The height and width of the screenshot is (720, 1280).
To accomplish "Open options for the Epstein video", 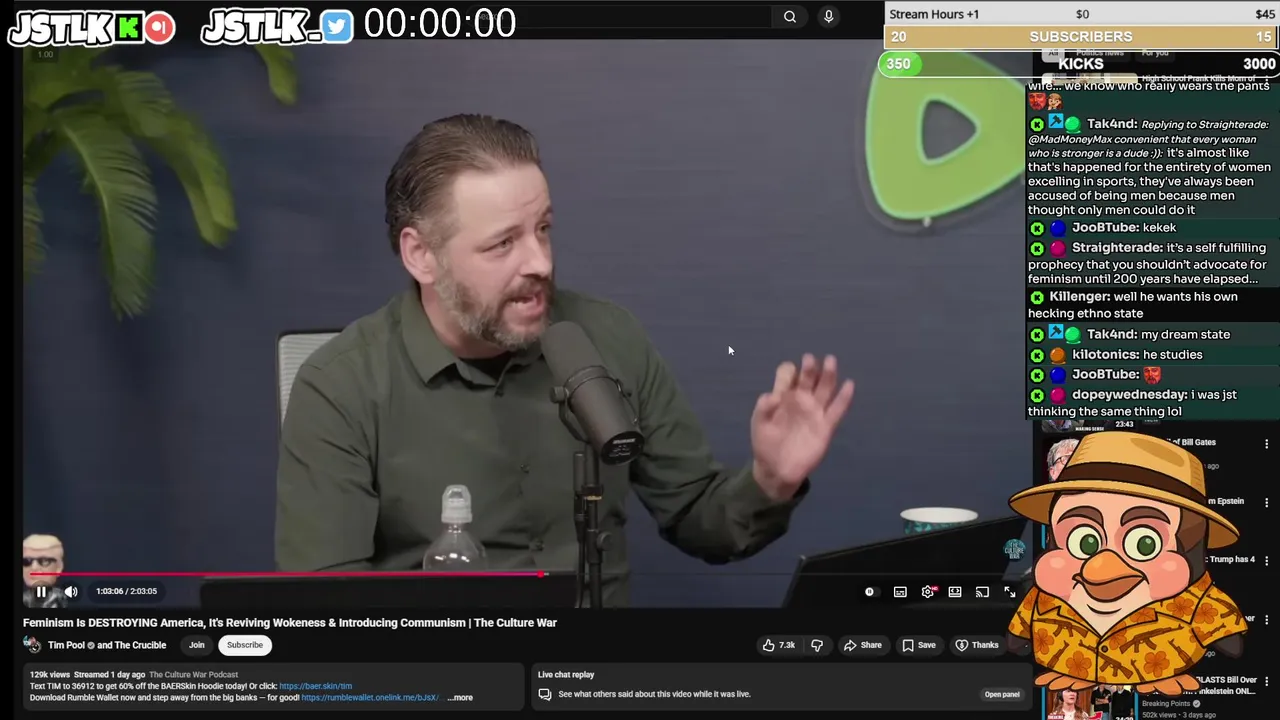I will pos(1266,503).
